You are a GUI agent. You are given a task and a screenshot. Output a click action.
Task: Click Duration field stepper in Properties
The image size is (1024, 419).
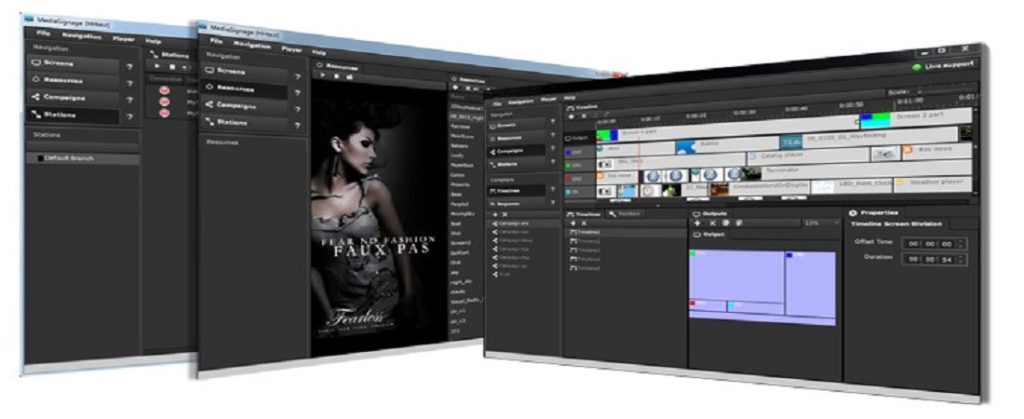coord(961,259)
